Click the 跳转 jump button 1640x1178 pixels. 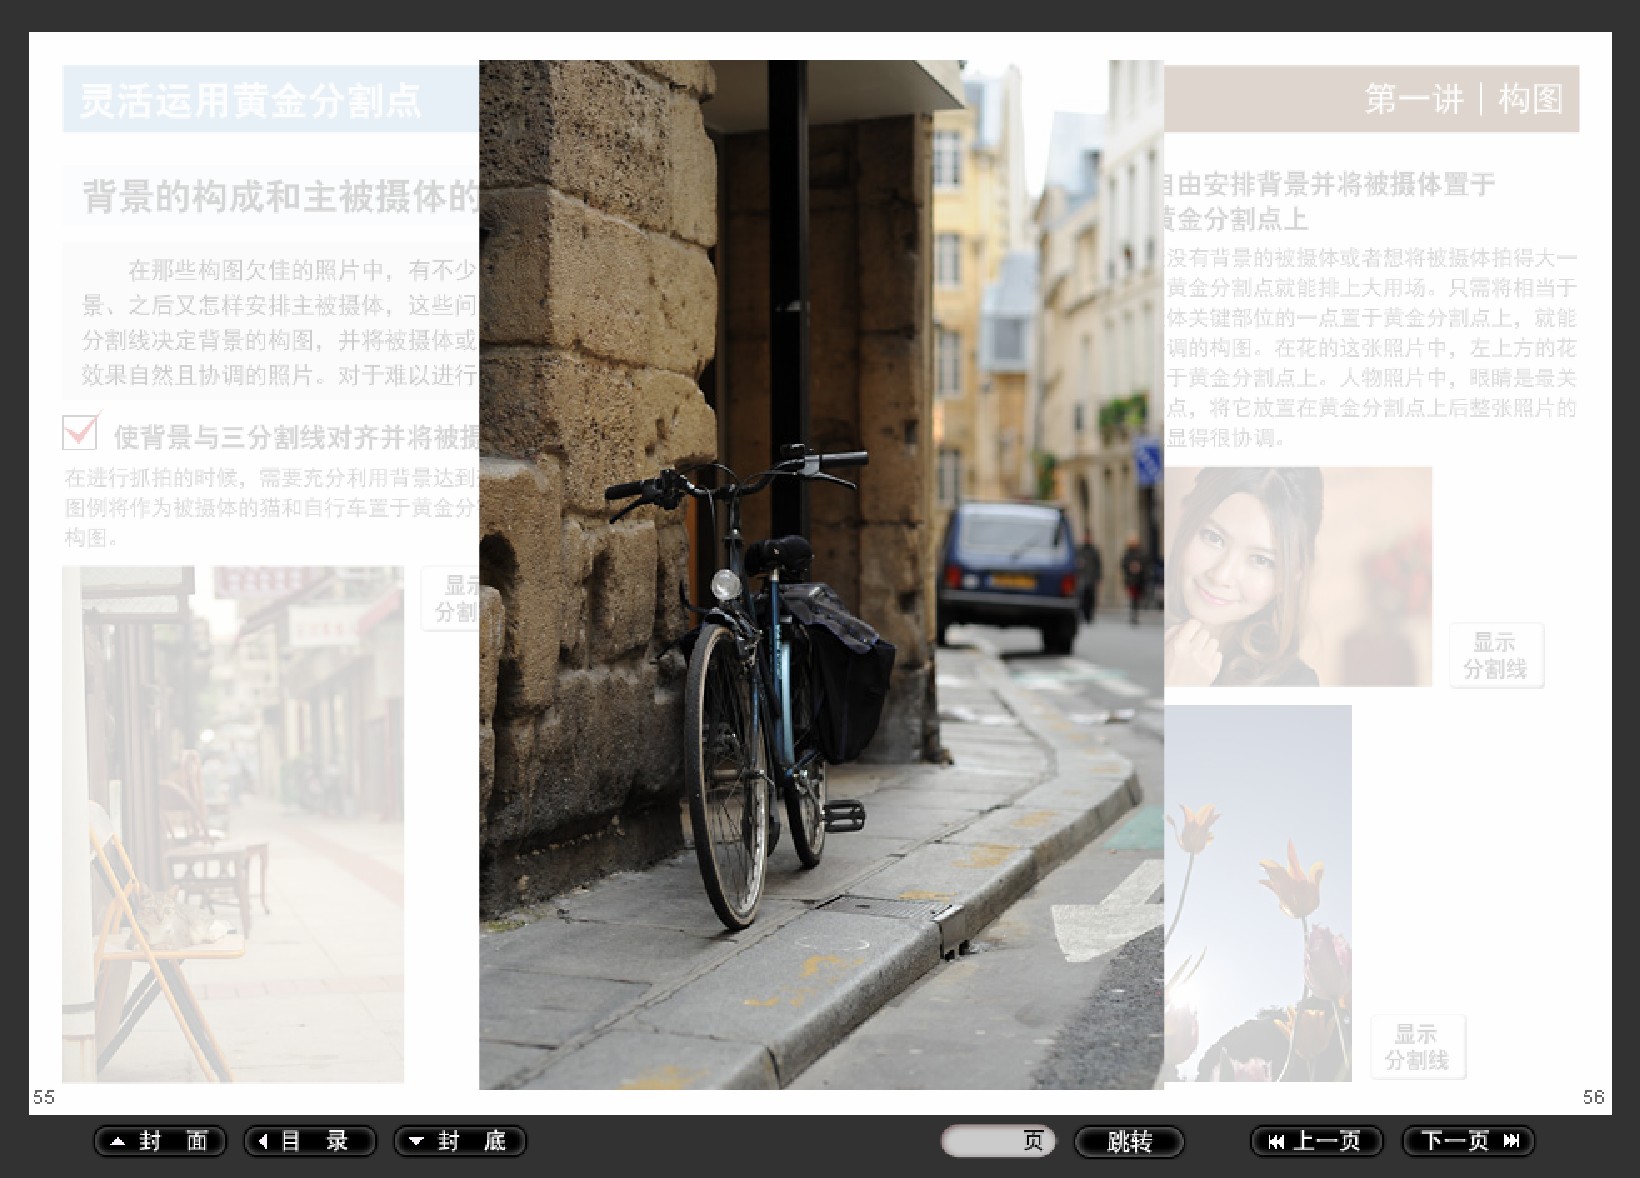pos(1129,1141)
